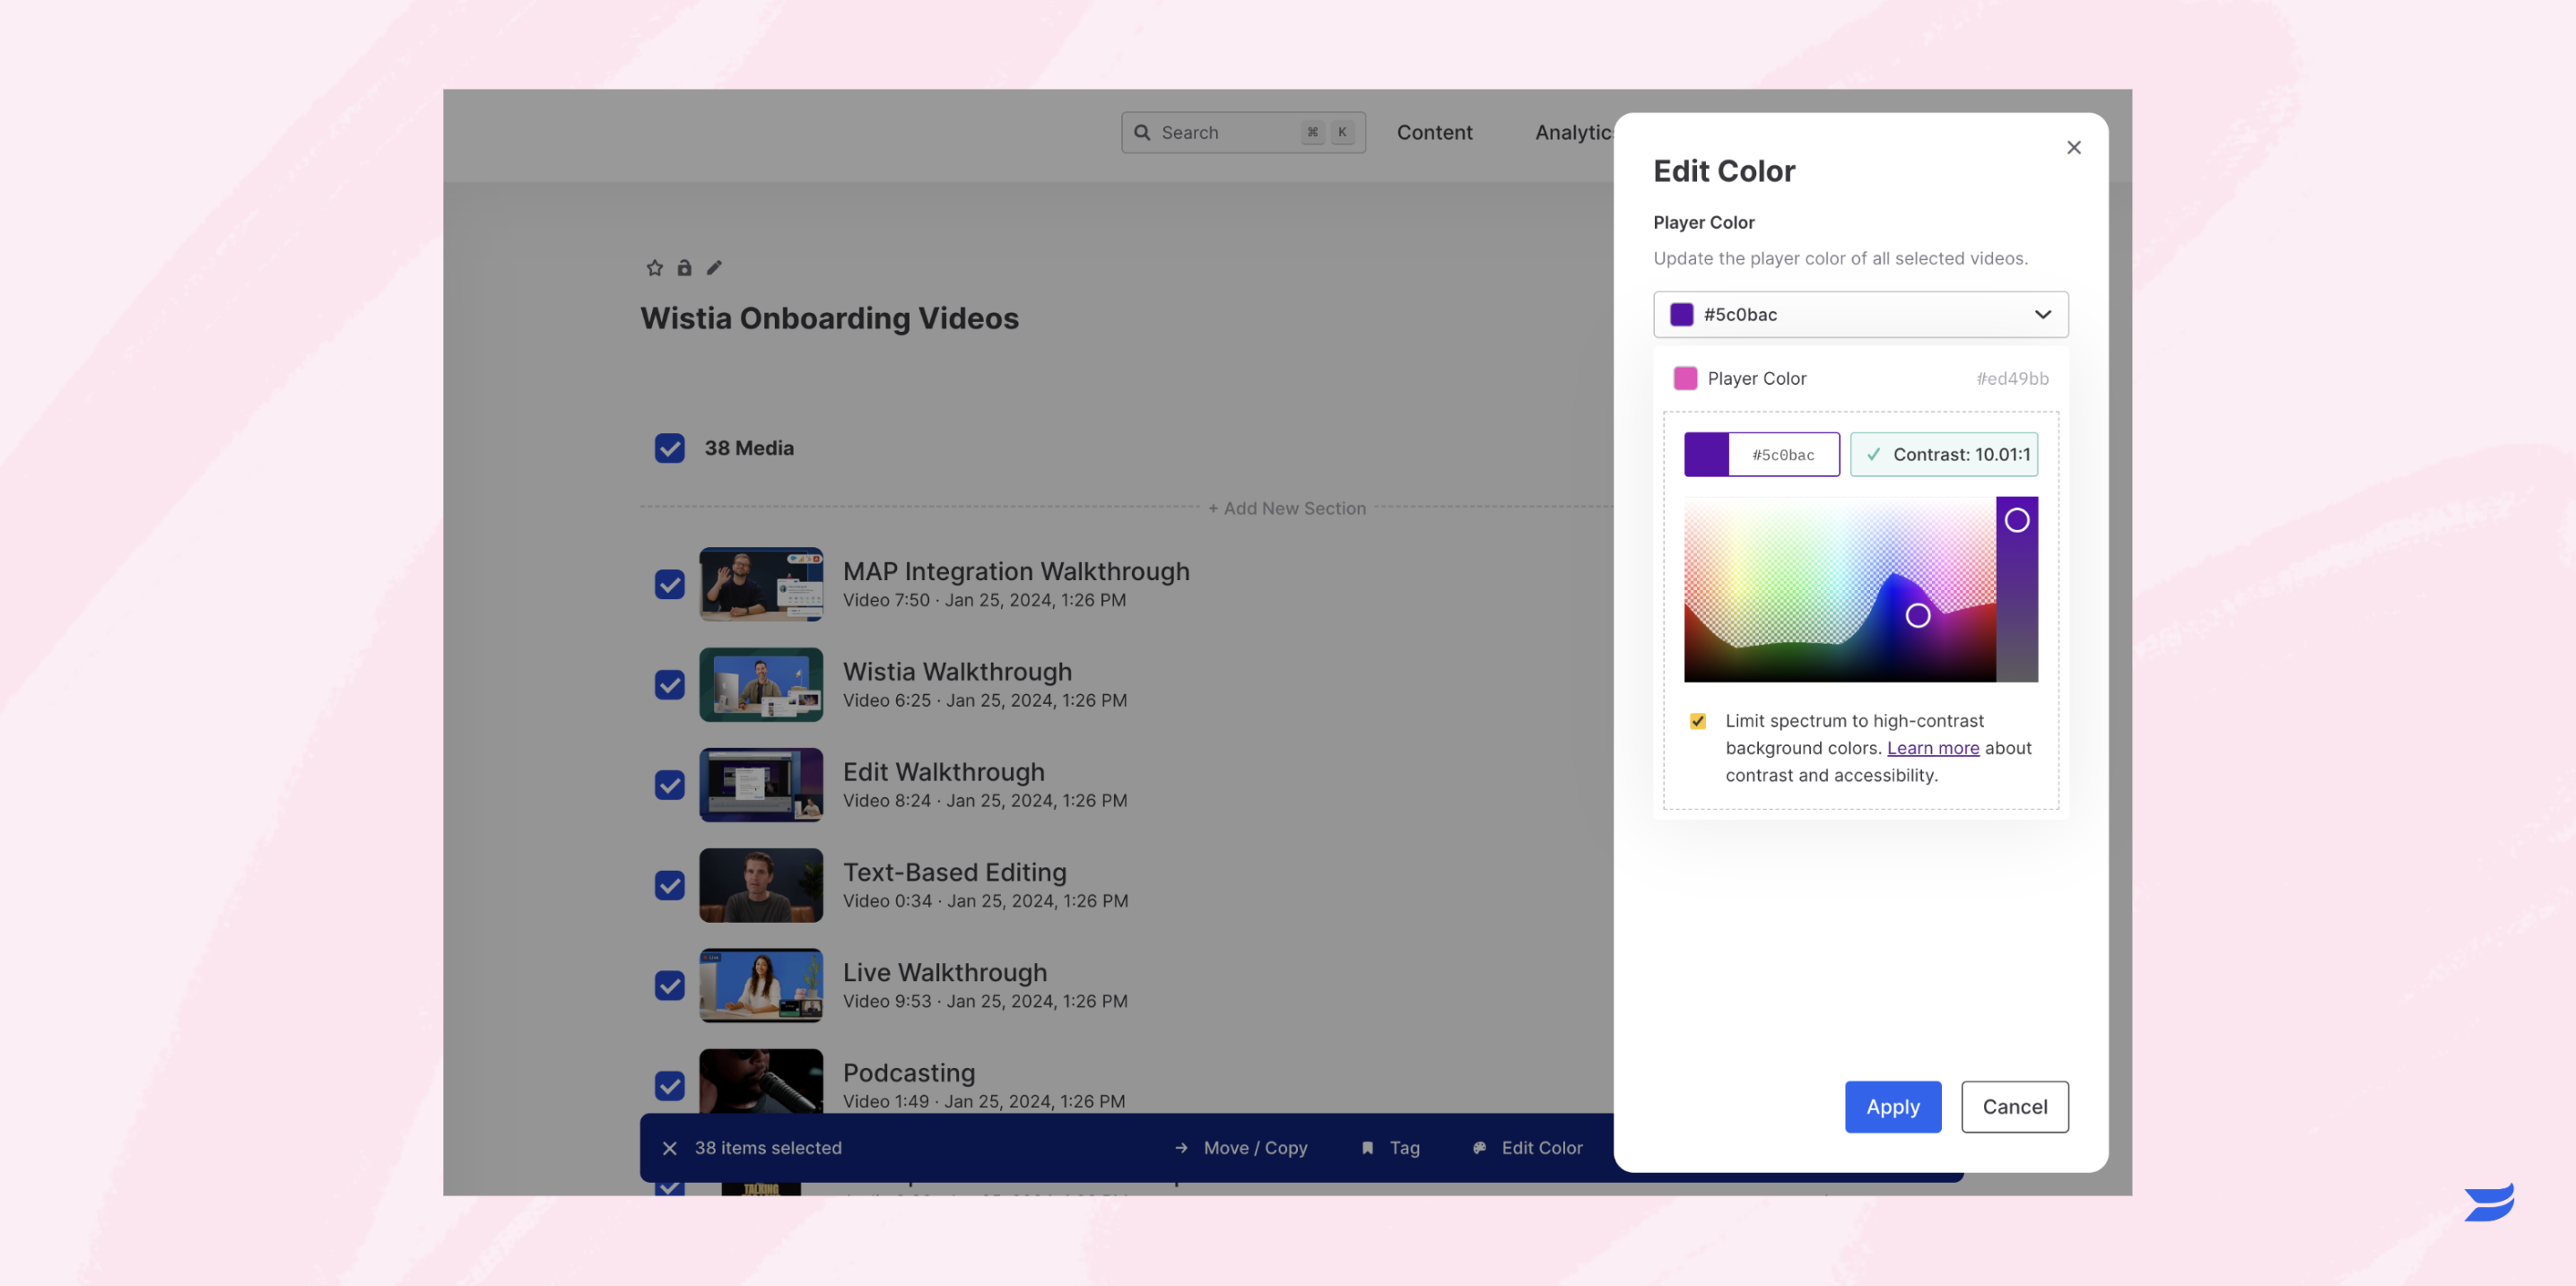Click the contrast checkmark icon

point(1873,454)
